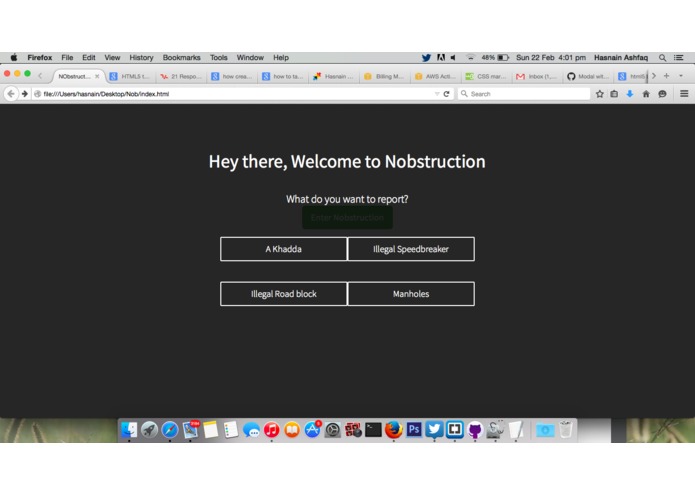Switch to the HTML5 t... tab

click(130, 76)
